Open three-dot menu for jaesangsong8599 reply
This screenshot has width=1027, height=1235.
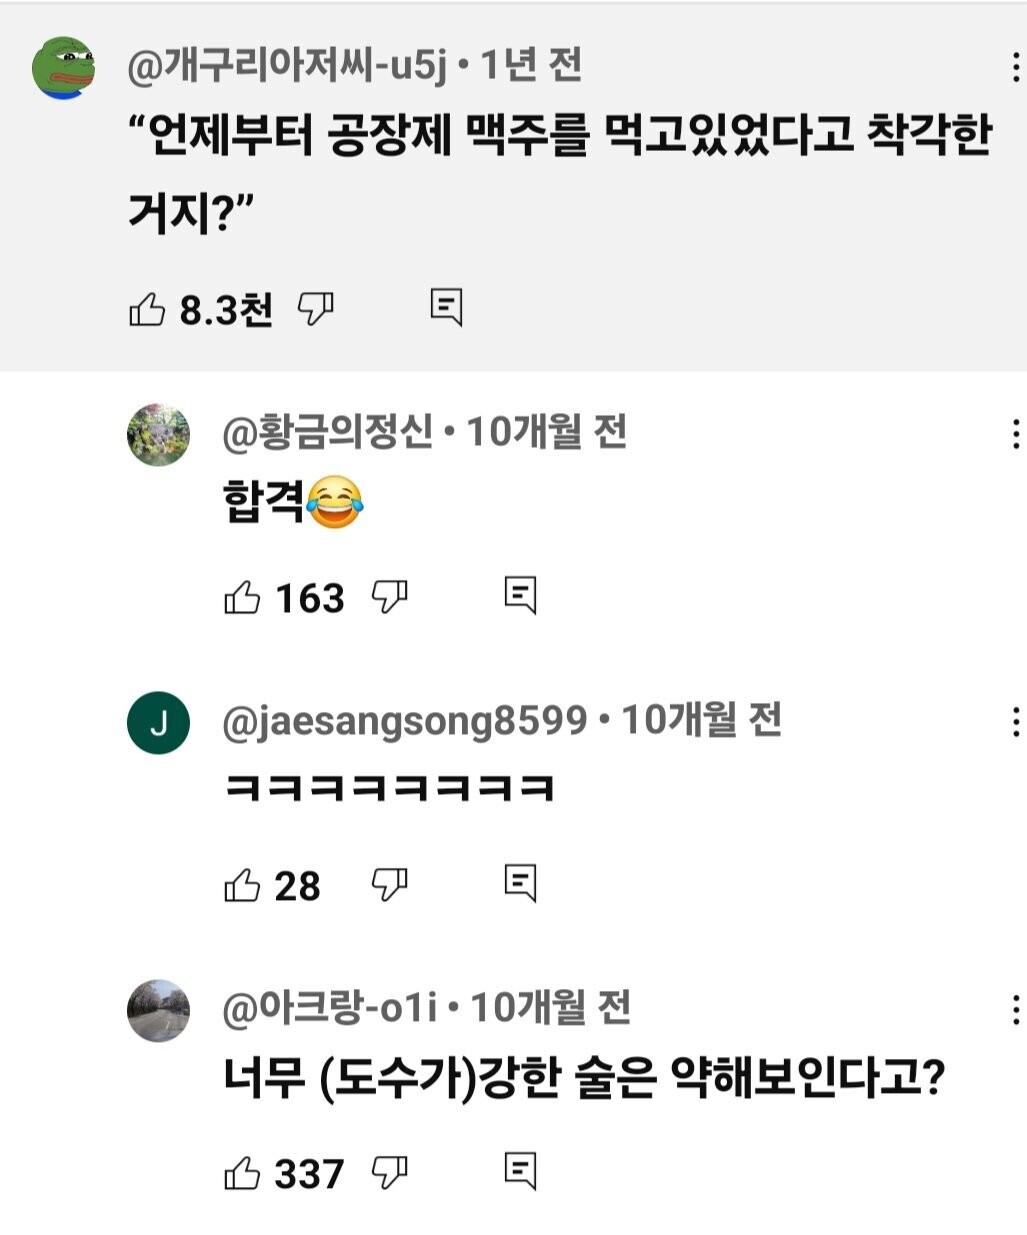pos(1015,722)
